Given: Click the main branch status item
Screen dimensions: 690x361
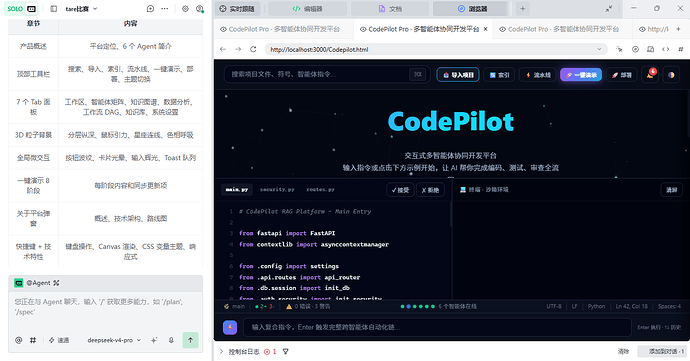Looking at the screenshot, I should [x=234, y=306].
